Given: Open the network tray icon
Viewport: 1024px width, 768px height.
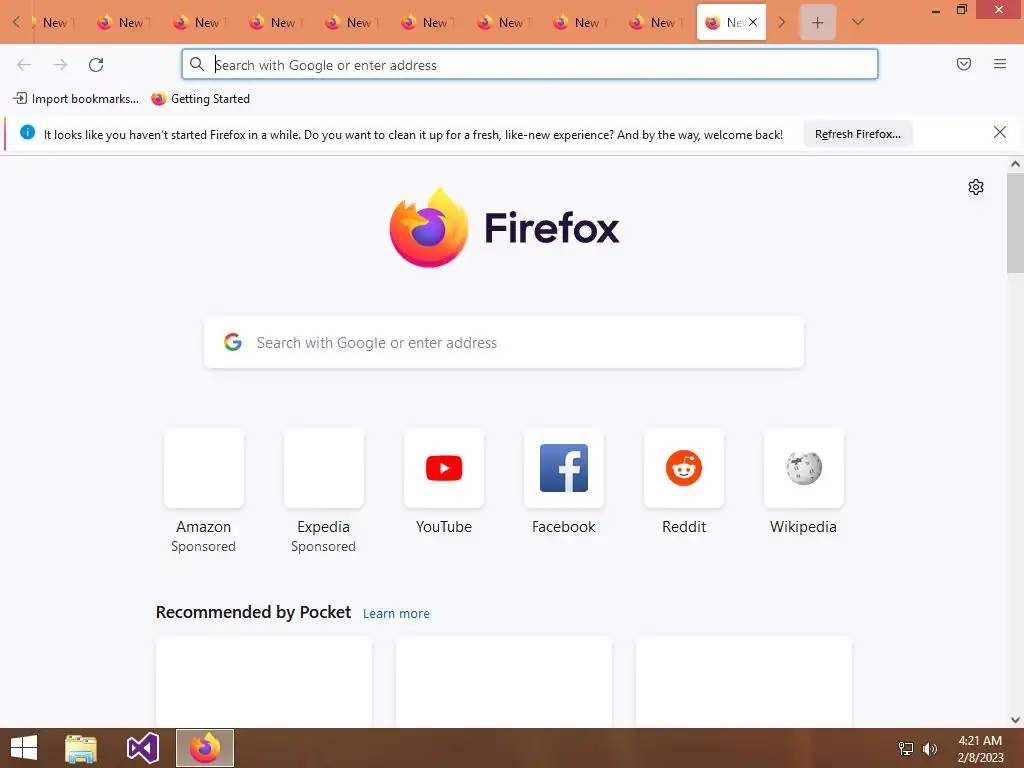Looking at the screenshot, I should point(906,748).
